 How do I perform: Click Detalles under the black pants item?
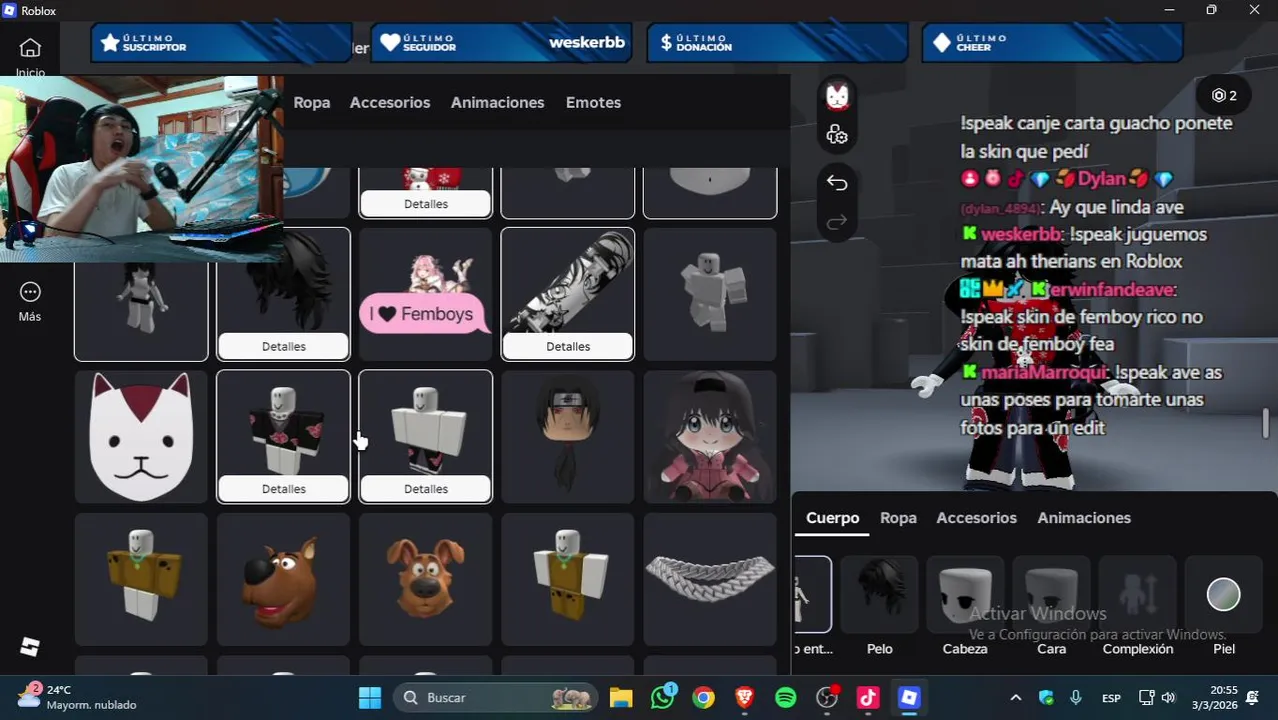tap(426, 489)
